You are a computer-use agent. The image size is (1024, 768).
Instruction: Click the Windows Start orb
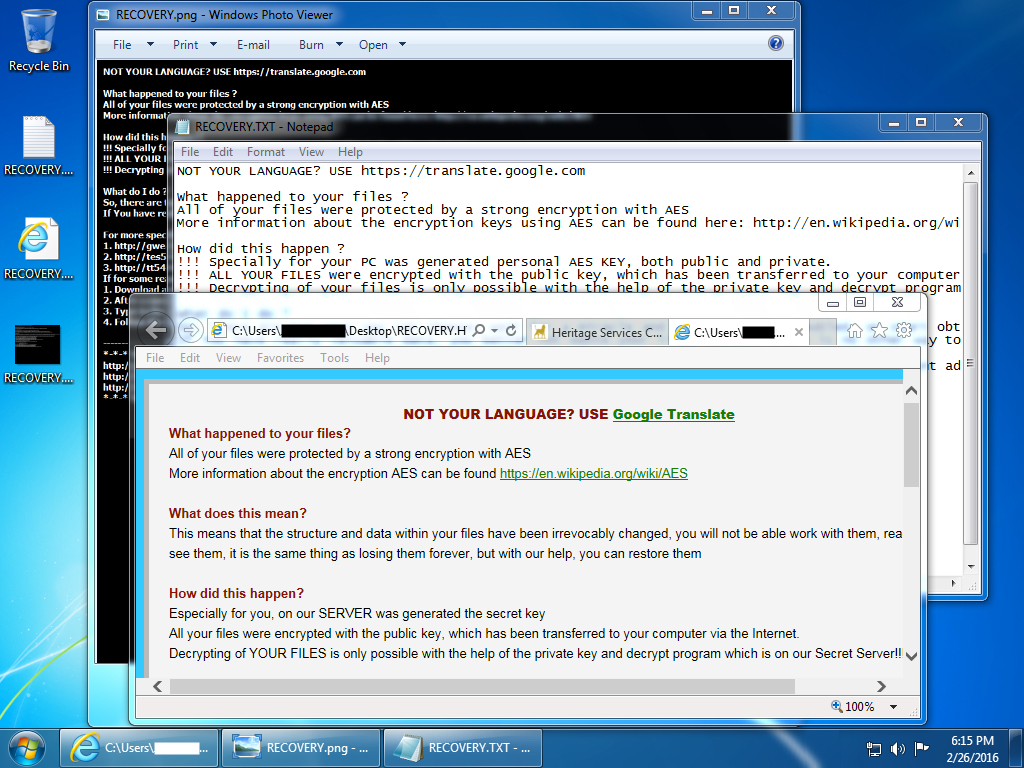coord(27,747)
